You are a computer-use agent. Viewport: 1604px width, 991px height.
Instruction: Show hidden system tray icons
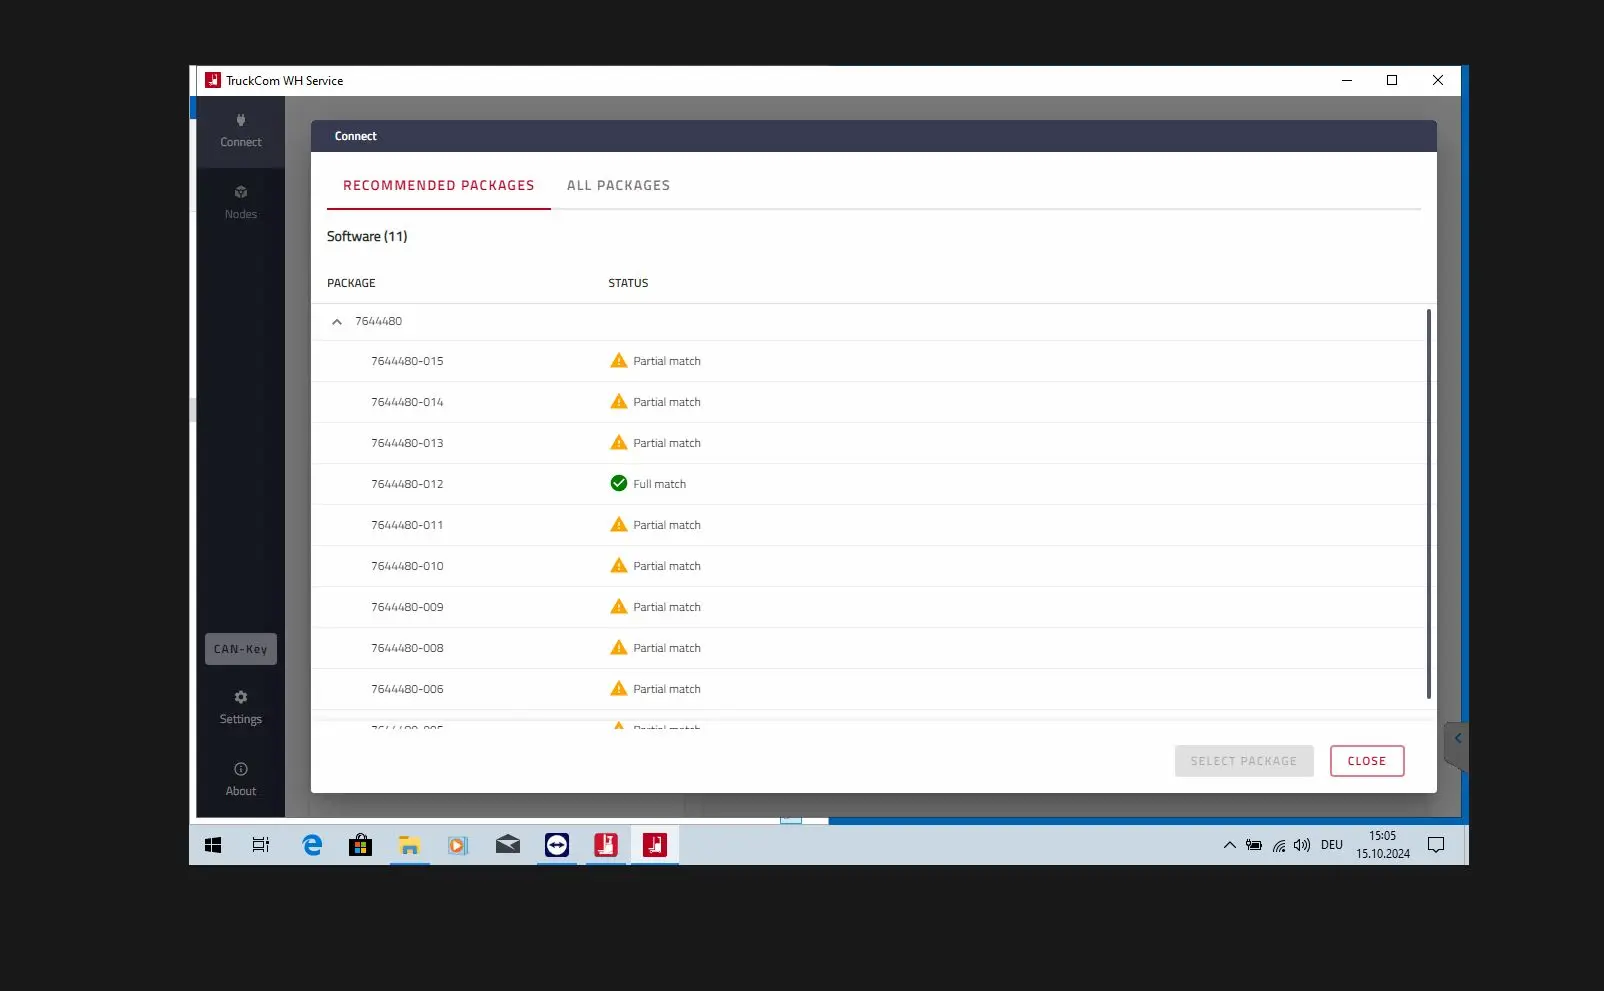(x=1230, y=845)
